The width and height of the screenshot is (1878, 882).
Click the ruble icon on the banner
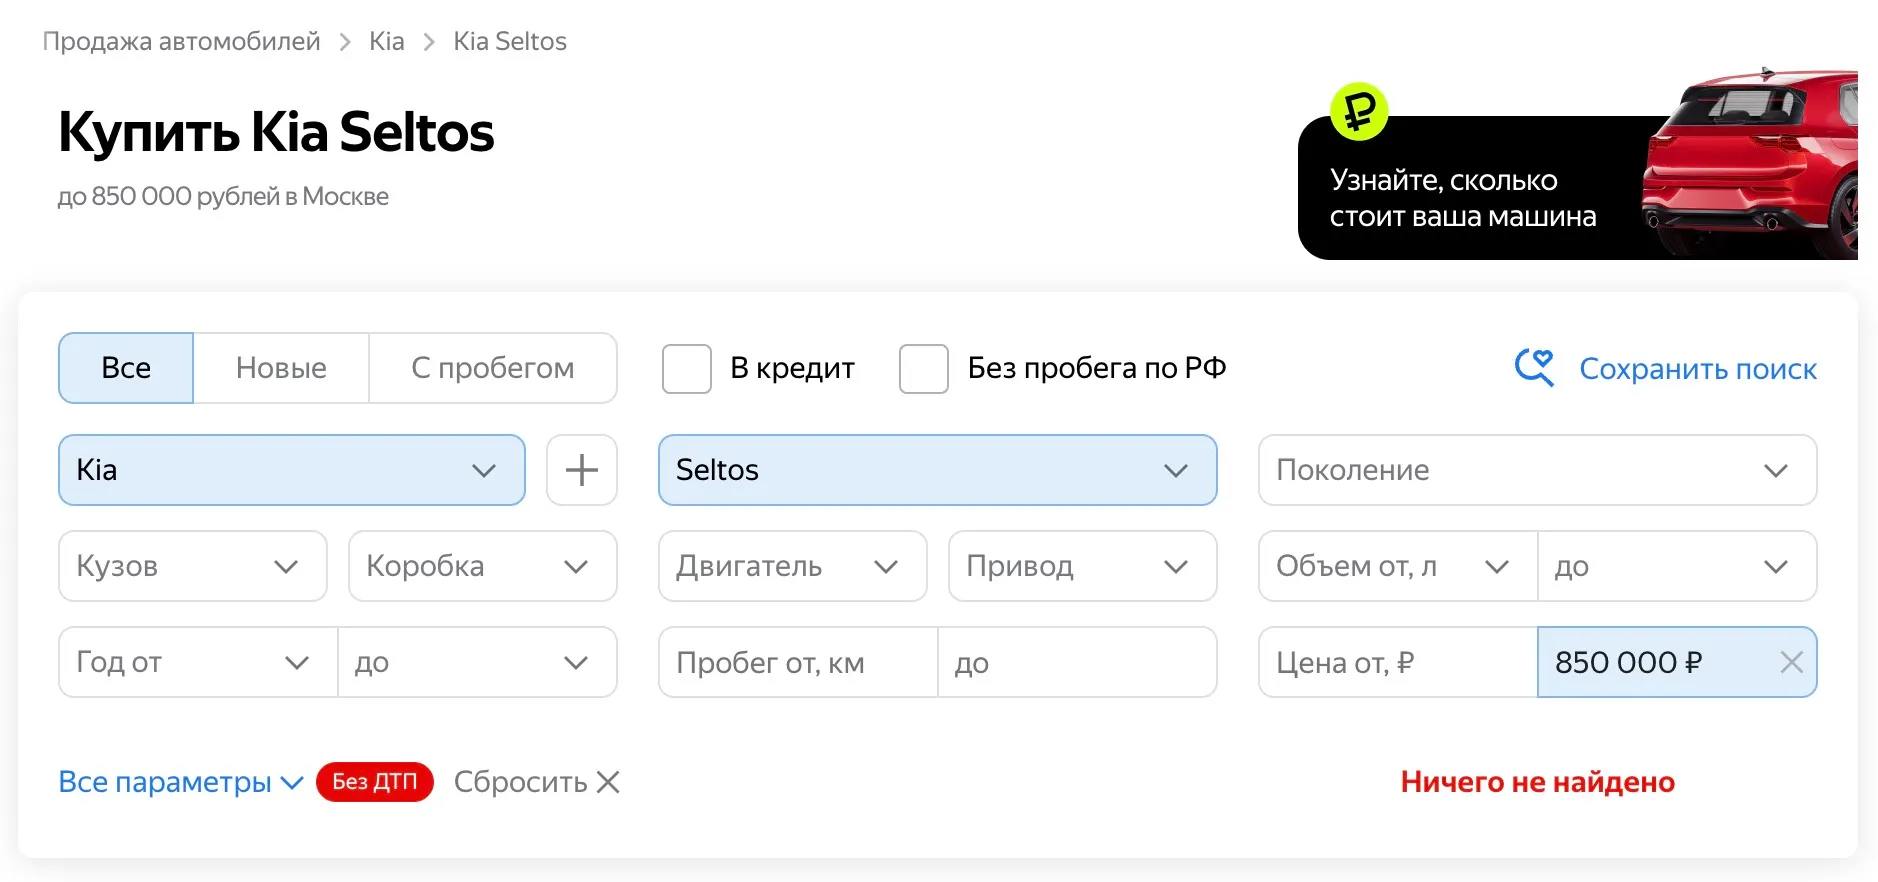(x=1359, y=111)
